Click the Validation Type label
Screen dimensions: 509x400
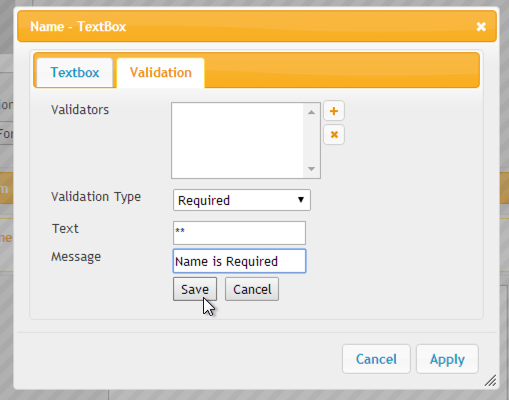96,197
